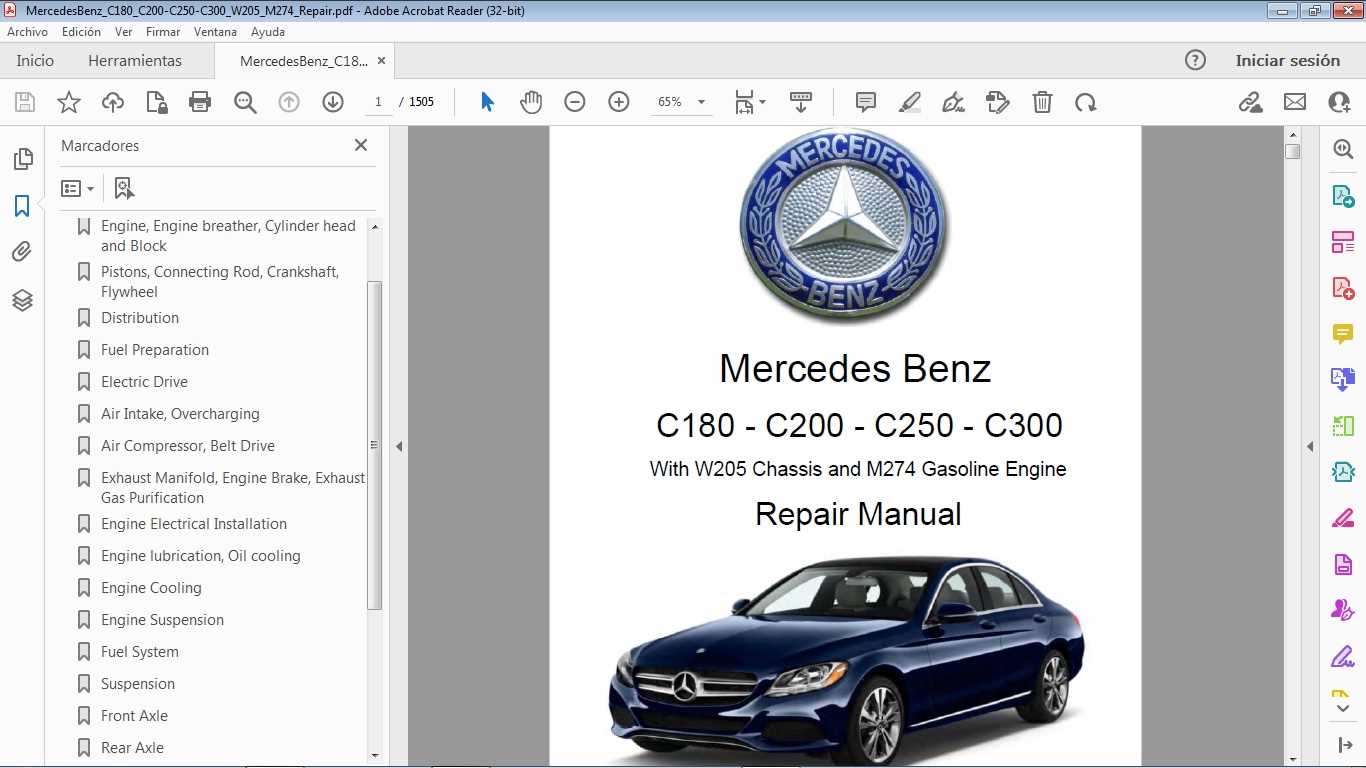This screenshot has width=1366, height=768.
Task: Click Iniciar sesión button
Action: click(x=1287, y=60)
